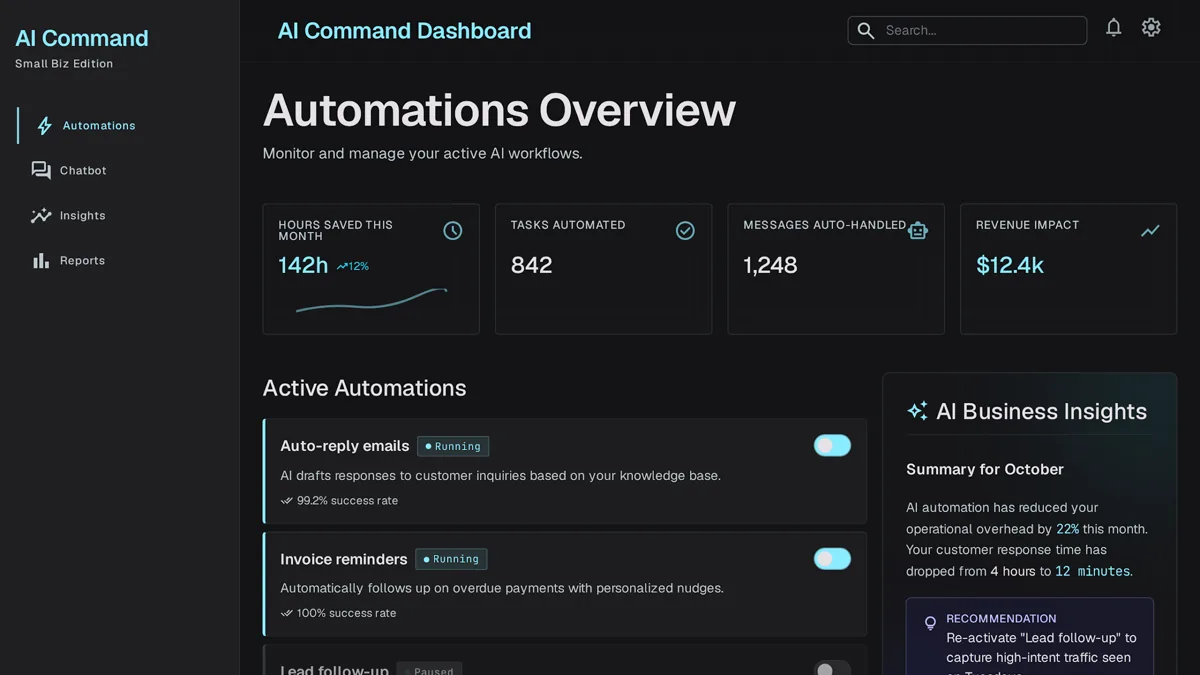Click the Search input field
Screen dimensions: 1200x675
pyautogui.click(x=967, y=31)
